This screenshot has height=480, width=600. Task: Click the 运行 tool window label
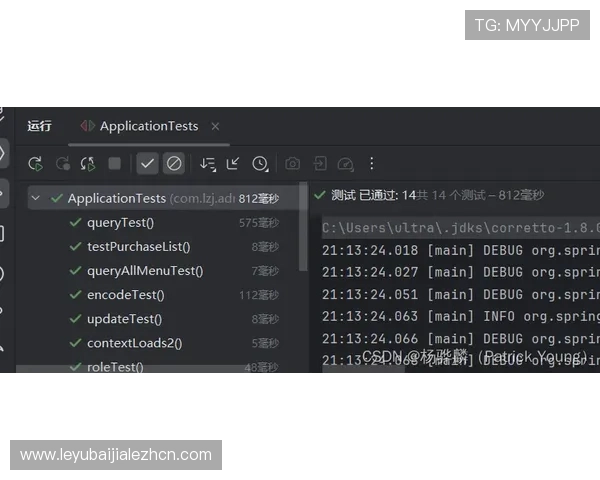39,126
